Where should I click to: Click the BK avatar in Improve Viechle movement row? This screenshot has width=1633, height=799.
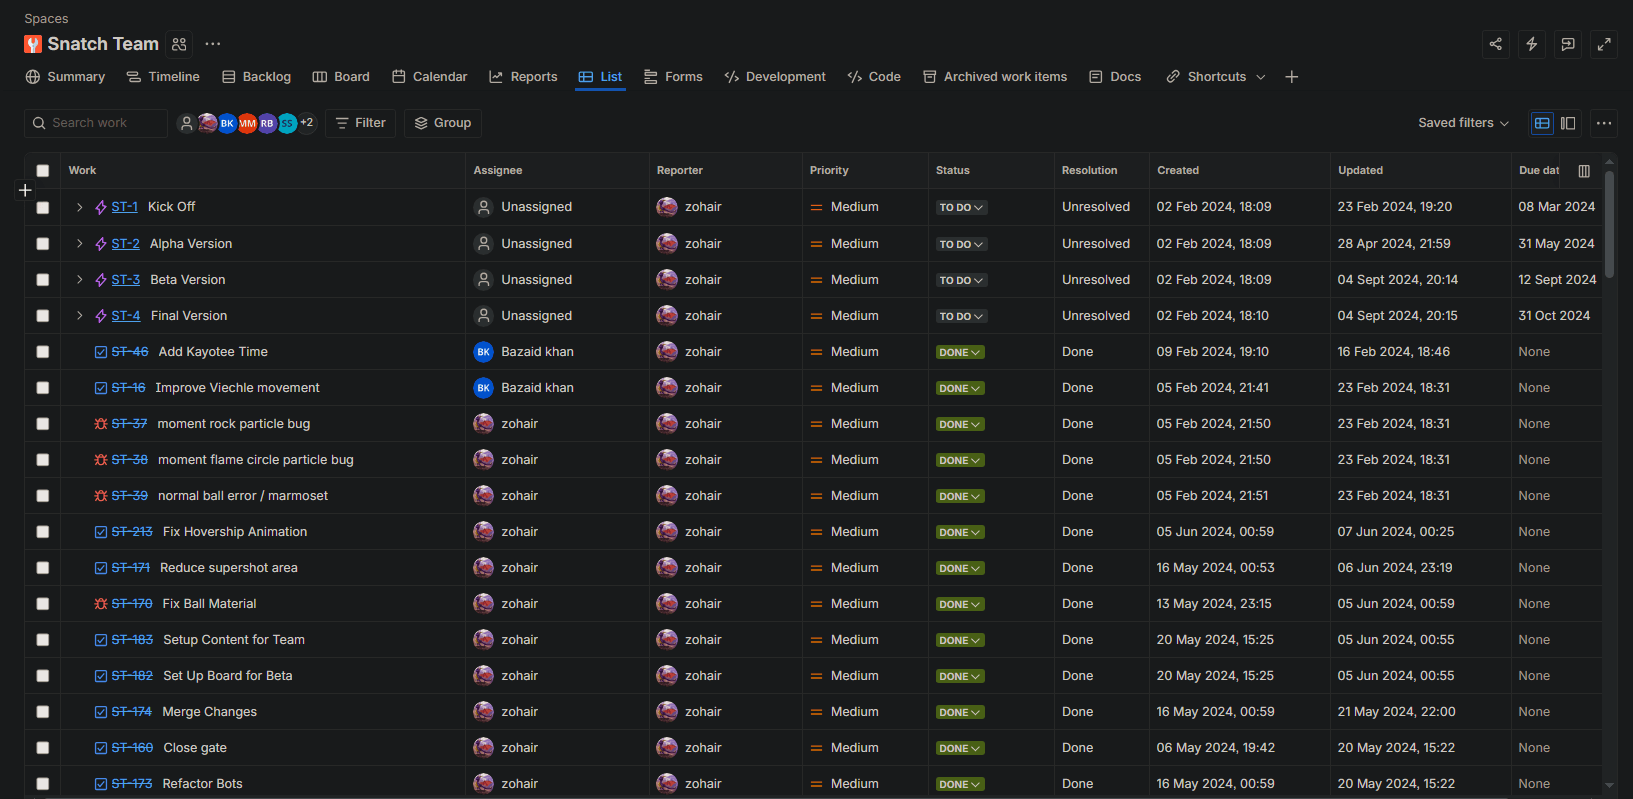click(x=484, y=388)
